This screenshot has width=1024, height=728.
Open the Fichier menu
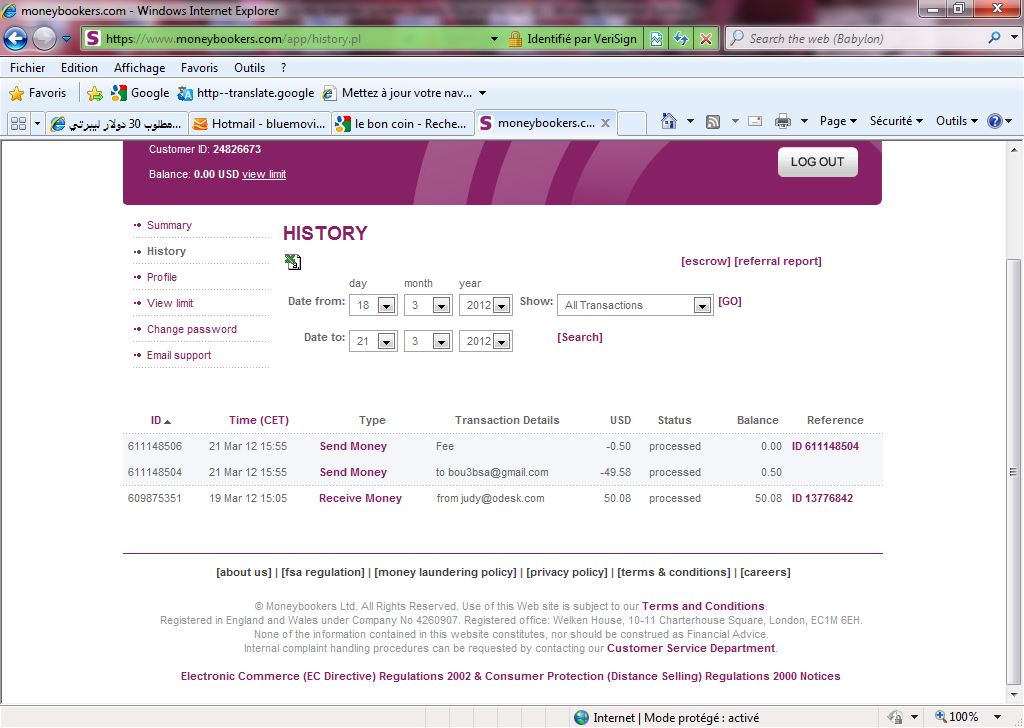tap(27, 68)
